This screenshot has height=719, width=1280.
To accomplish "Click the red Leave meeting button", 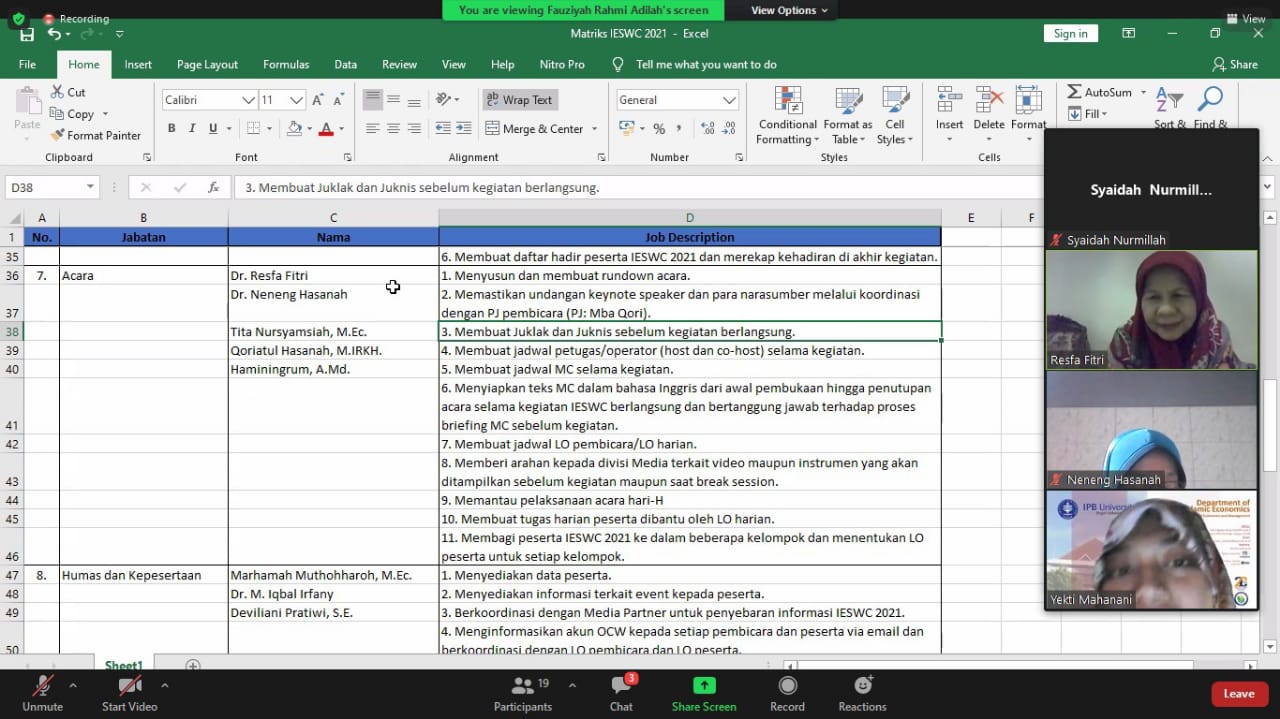I will click(x=1239, y=694).
